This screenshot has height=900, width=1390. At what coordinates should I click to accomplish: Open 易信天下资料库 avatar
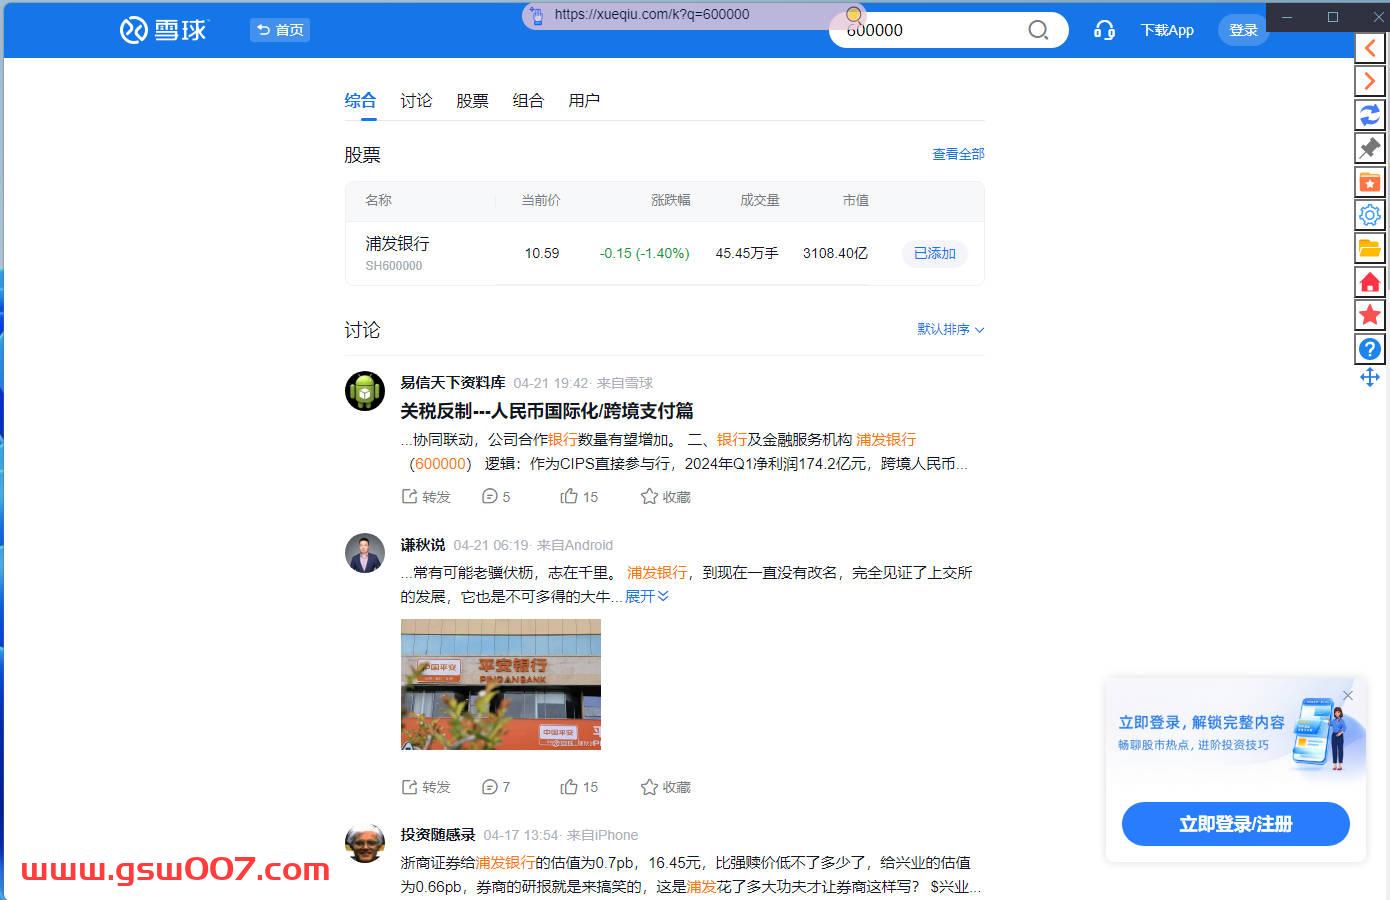pos(365,391)
